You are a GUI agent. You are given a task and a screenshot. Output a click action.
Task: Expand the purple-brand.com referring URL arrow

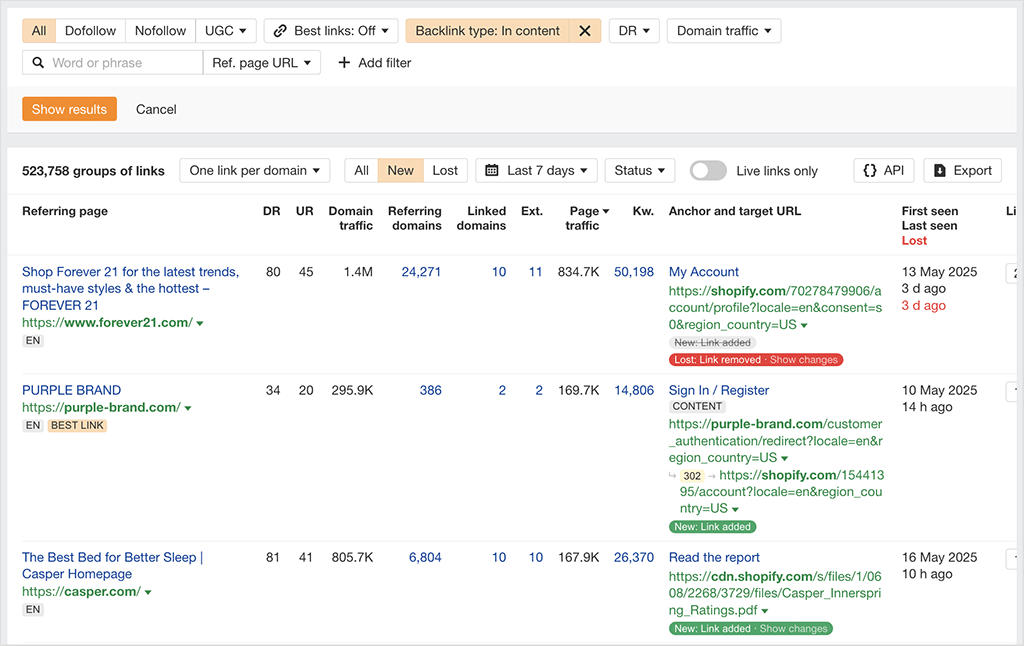pyautogui.click(x=188, y=408)
